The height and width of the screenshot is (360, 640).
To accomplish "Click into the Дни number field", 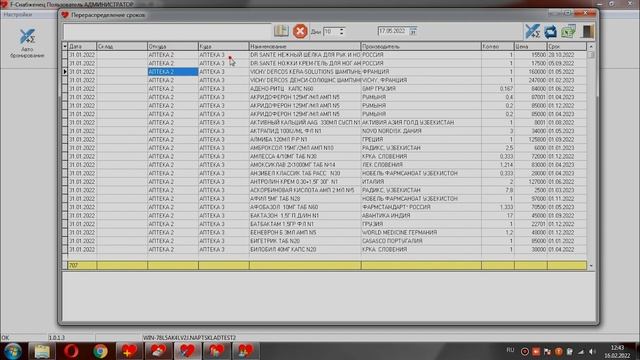I will point(331,31).
